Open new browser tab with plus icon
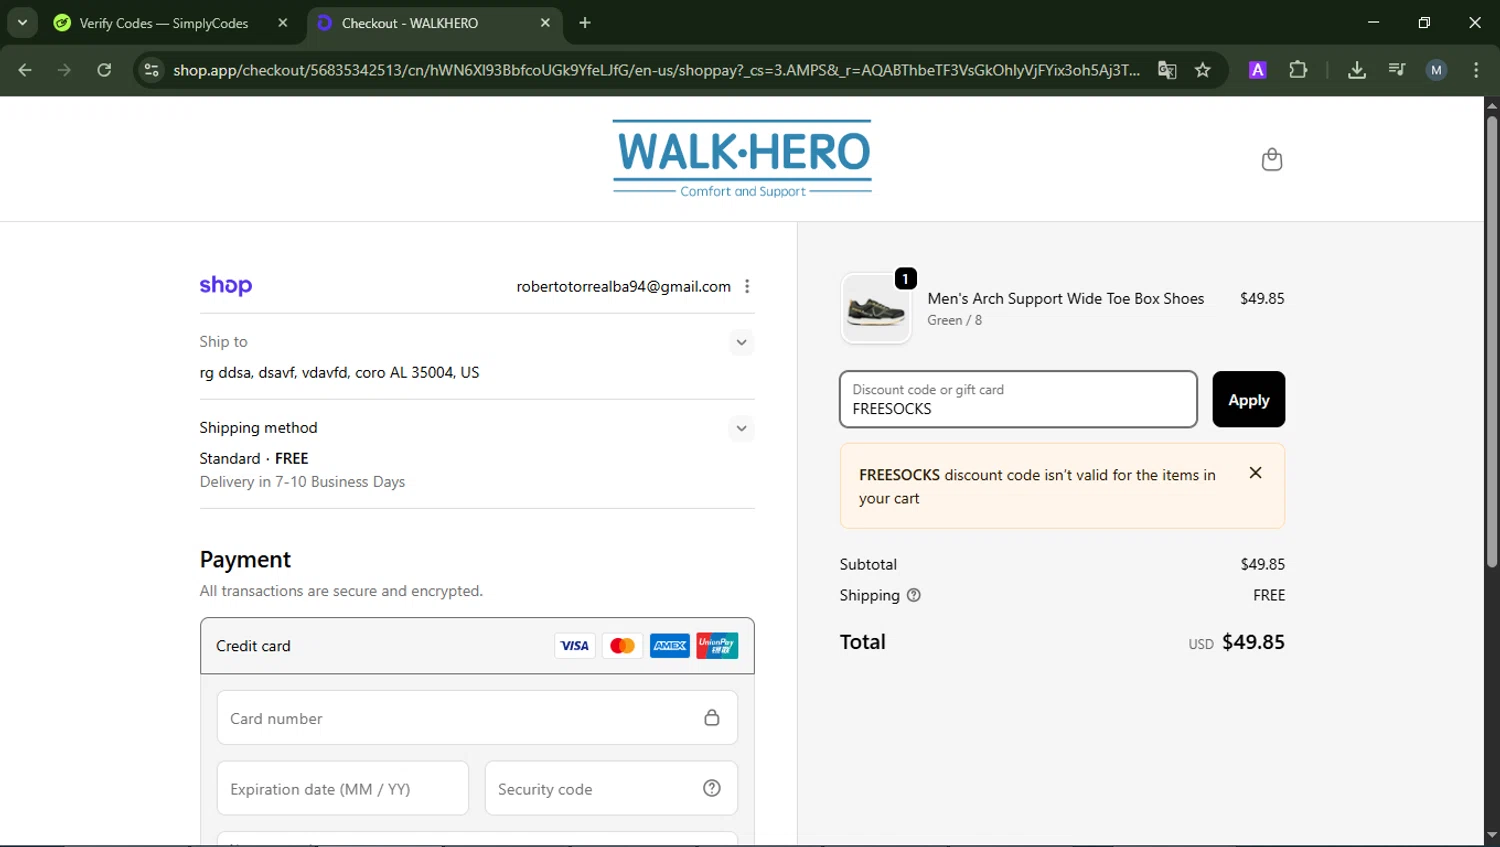This screenshot has height=847, width=1500. pyautogui.click(x=585, y=23)
